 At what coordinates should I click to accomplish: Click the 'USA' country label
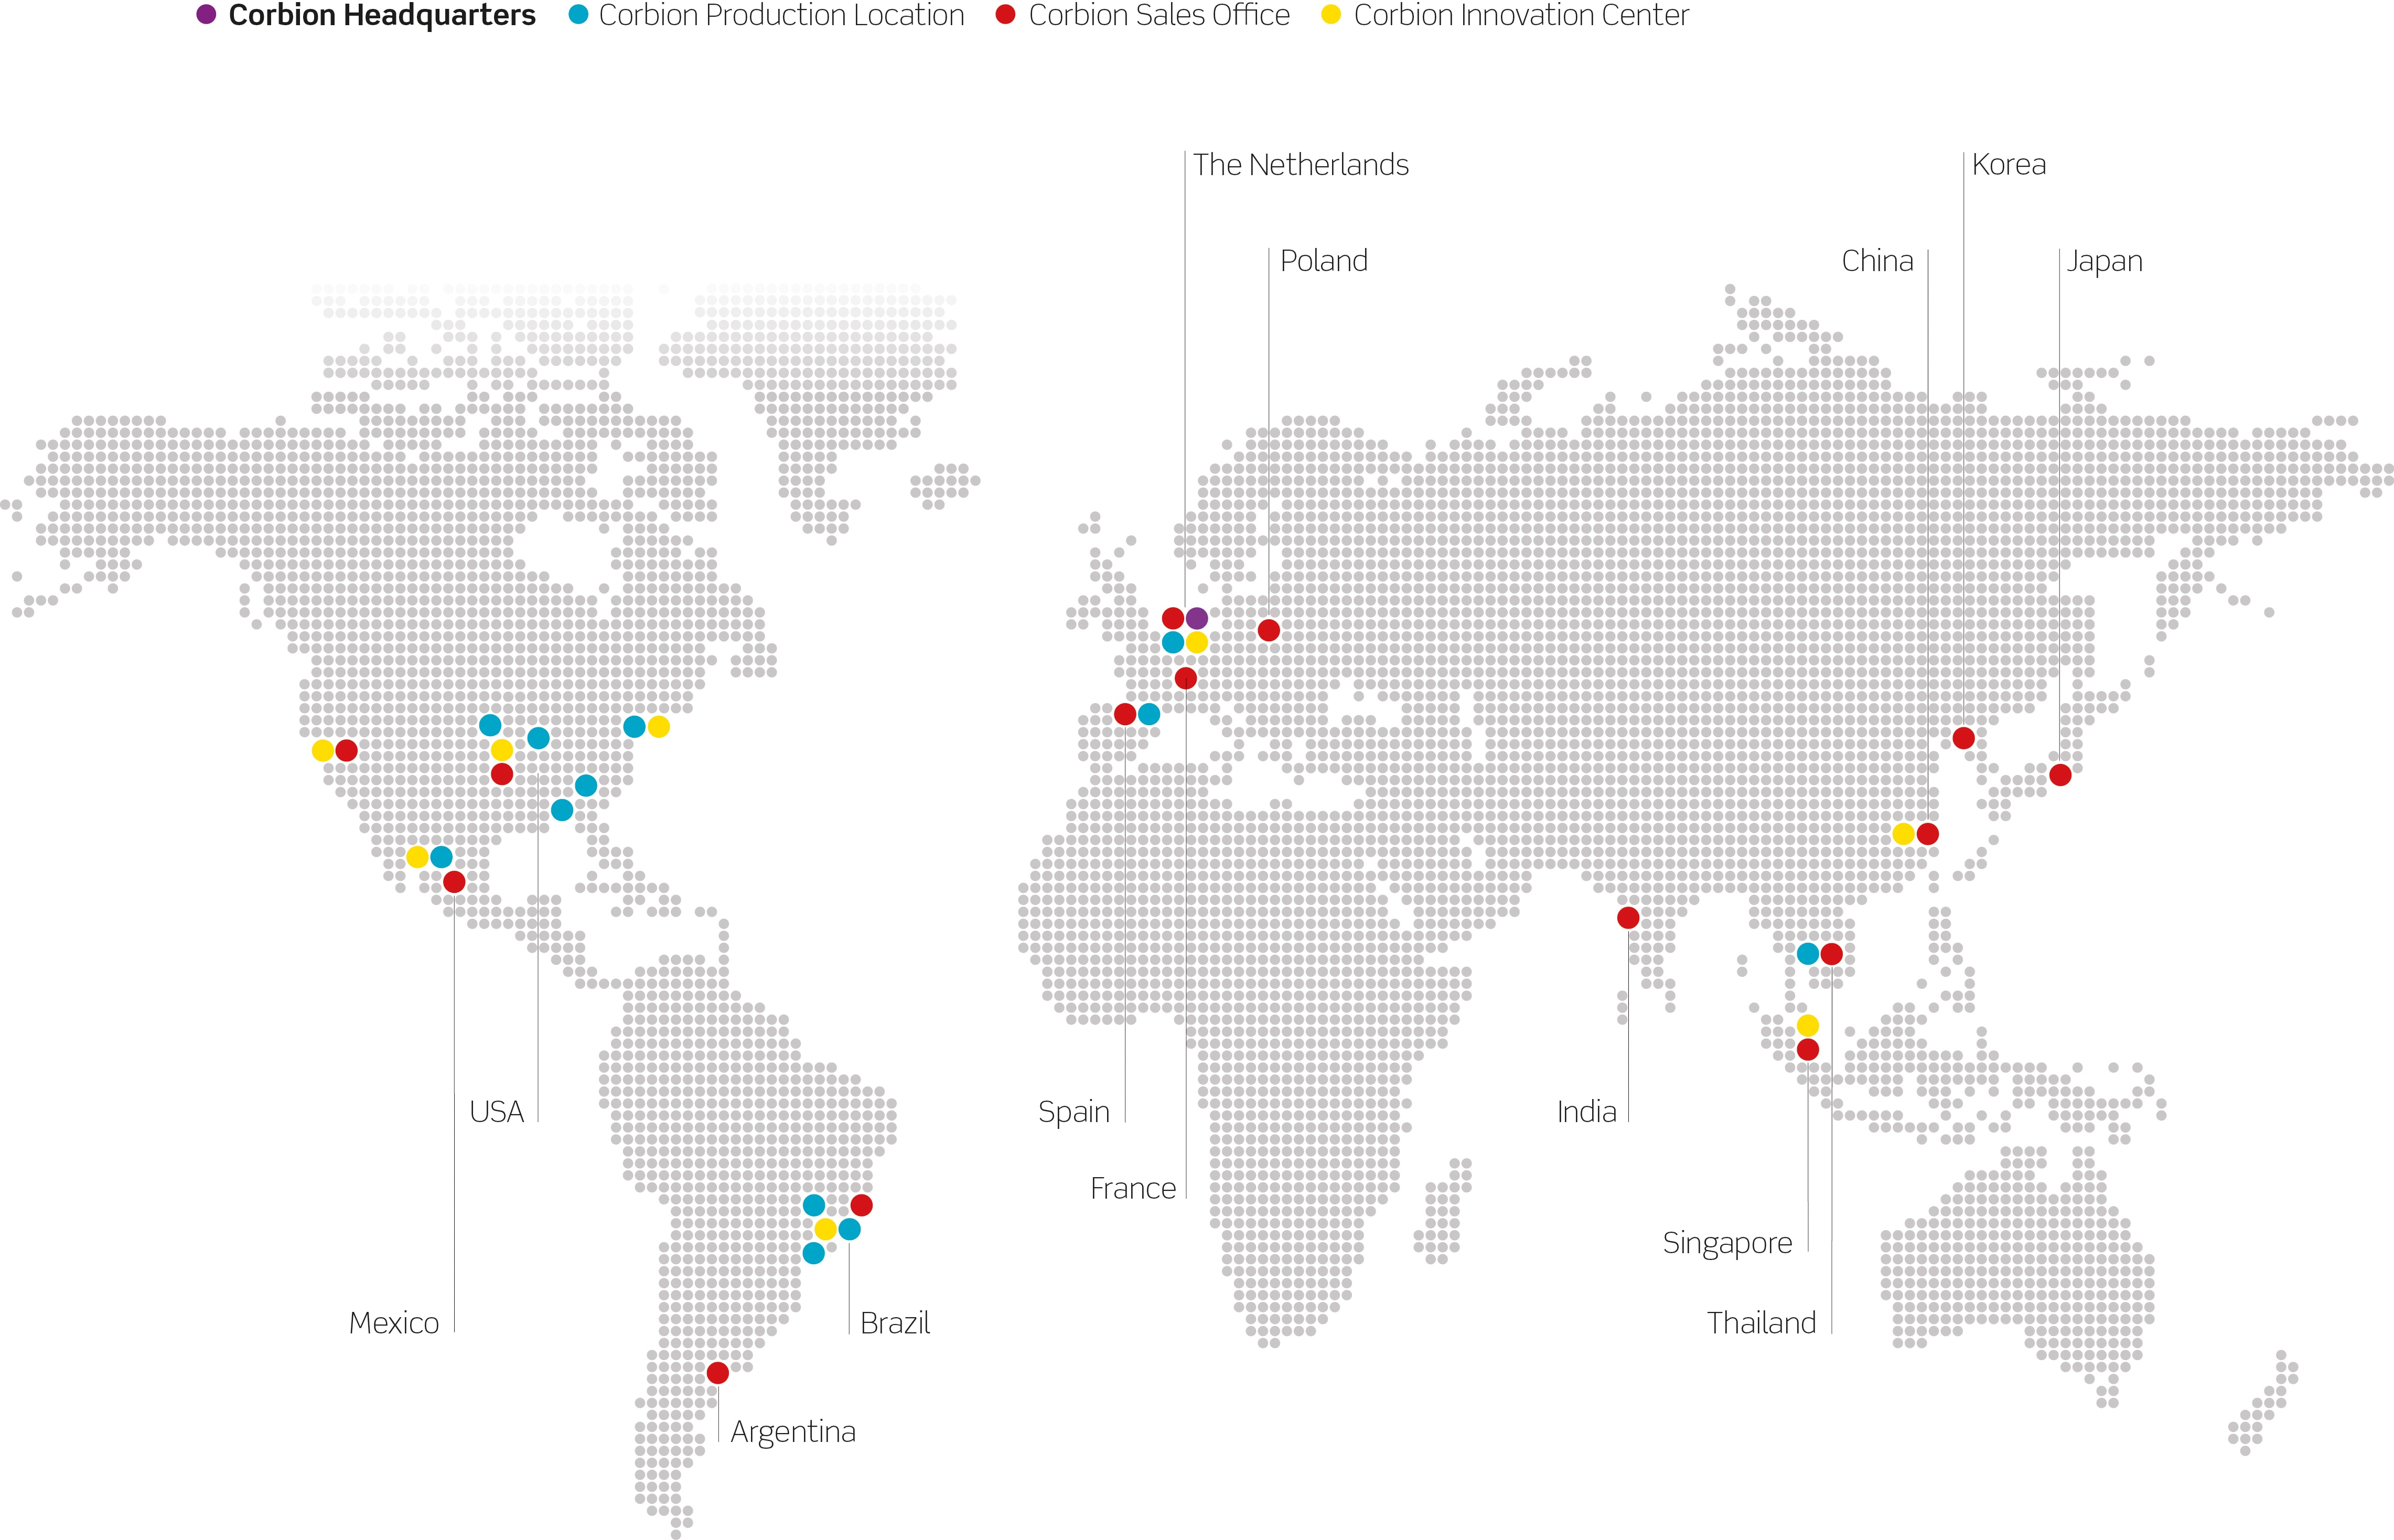coord(497,1112)
